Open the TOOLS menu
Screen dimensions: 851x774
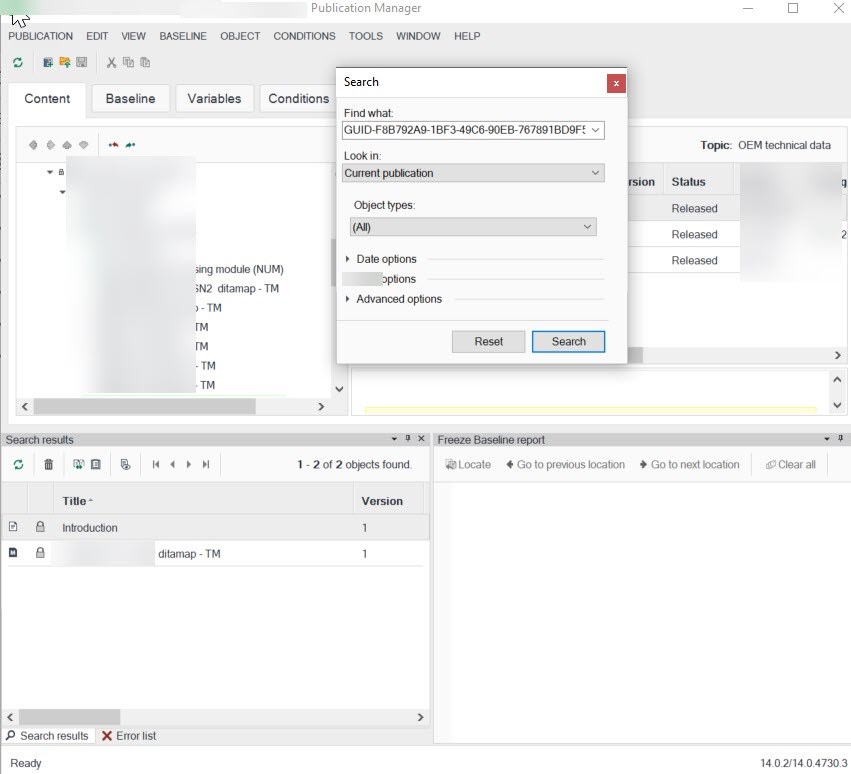point(365,36)
